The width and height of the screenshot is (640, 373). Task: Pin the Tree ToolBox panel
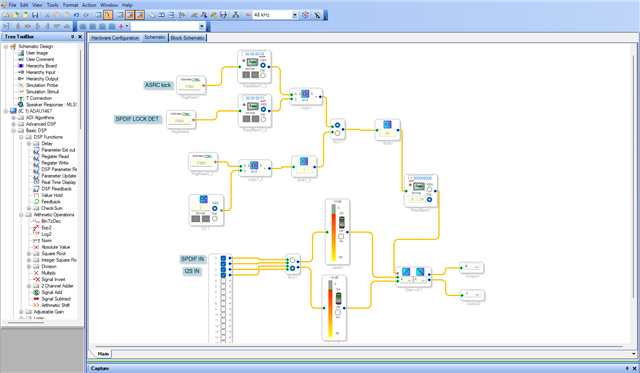click(73, 37)
